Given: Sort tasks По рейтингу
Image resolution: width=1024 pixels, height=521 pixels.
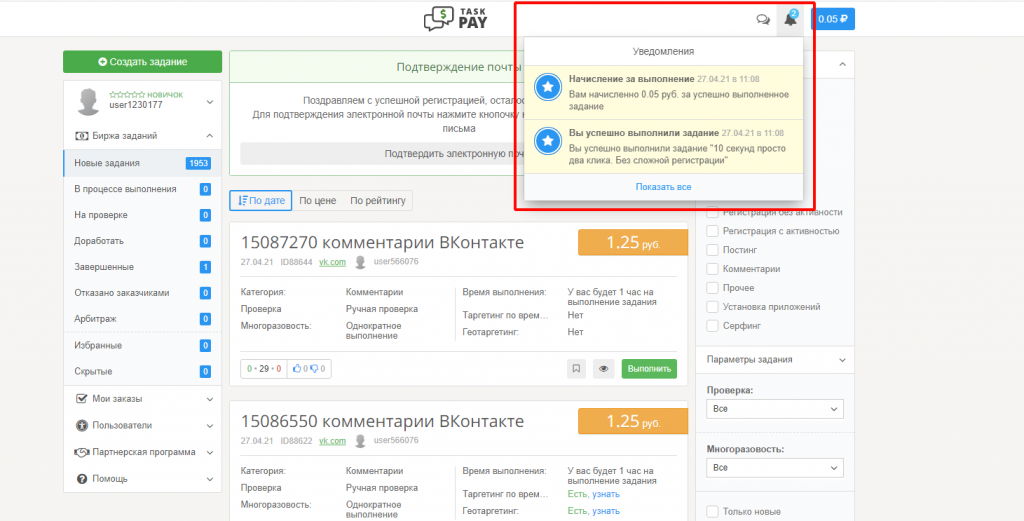Looking at the screenshot, I should point(377,200).
